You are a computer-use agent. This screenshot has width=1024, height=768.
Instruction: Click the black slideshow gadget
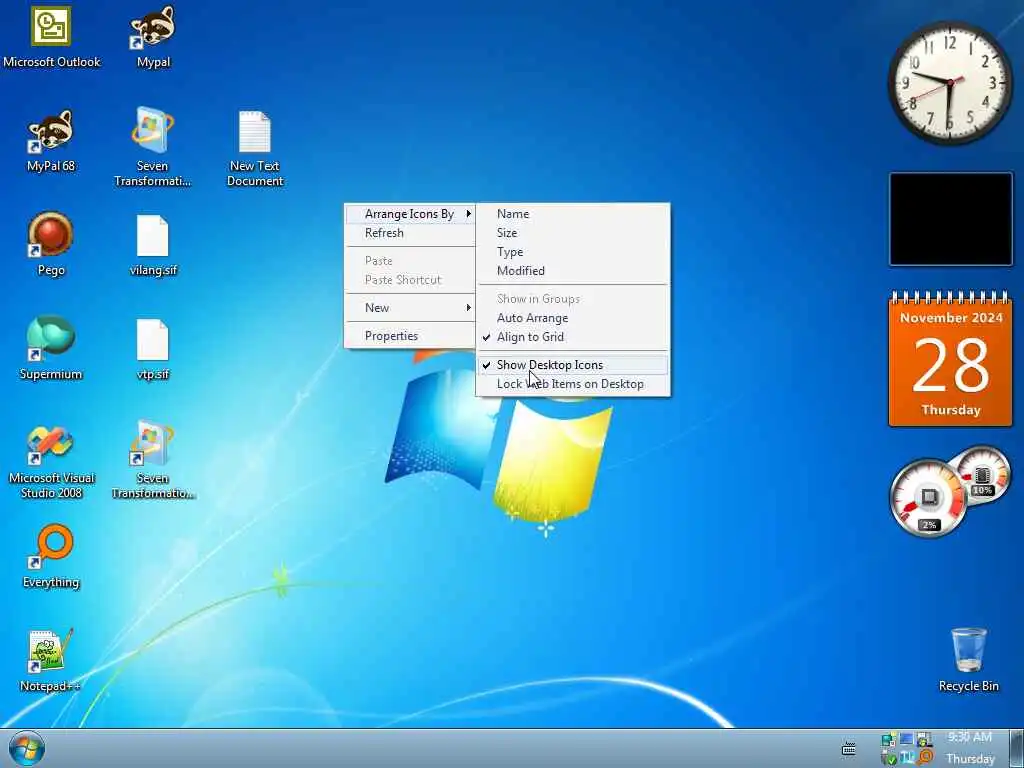coord(951,219)
